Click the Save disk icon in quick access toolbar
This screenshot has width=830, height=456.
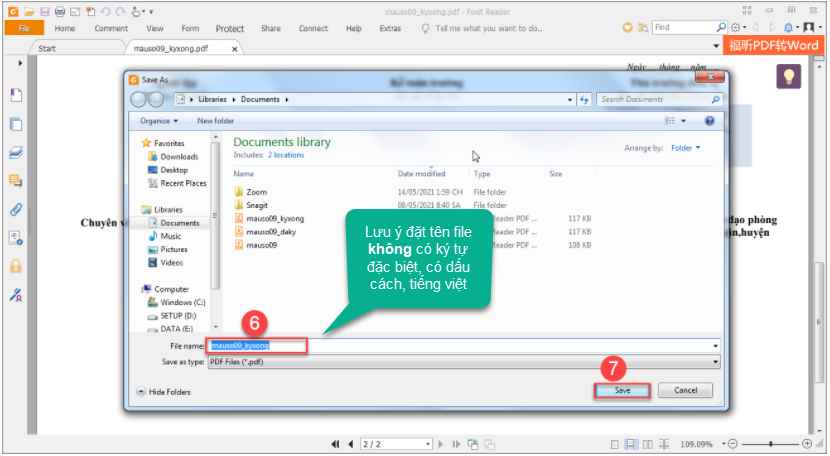[44, 11]
